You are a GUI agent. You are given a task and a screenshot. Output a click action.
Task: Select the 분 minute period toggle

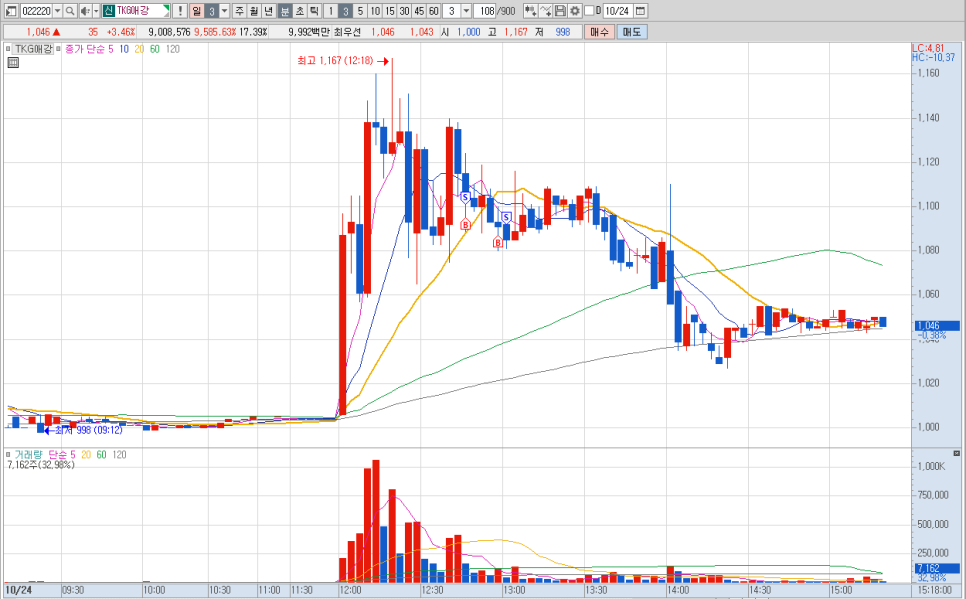[x=285, y=11]
